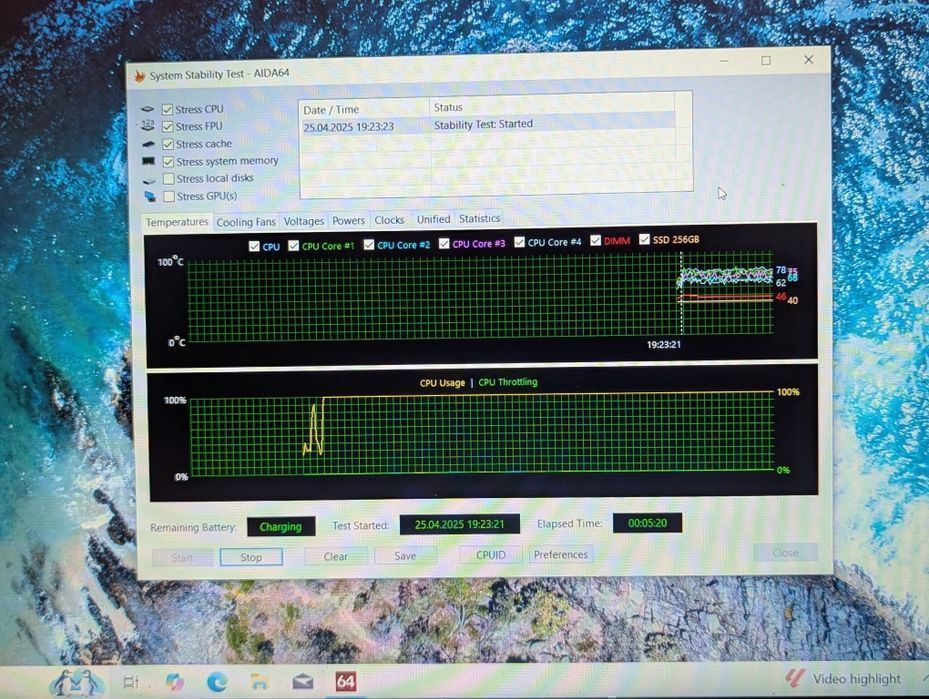Toggle CPU Core #4 graph checkbox
Image resolution: width=929 pixels, height=699 pixels.
click(x=520, y=242)
